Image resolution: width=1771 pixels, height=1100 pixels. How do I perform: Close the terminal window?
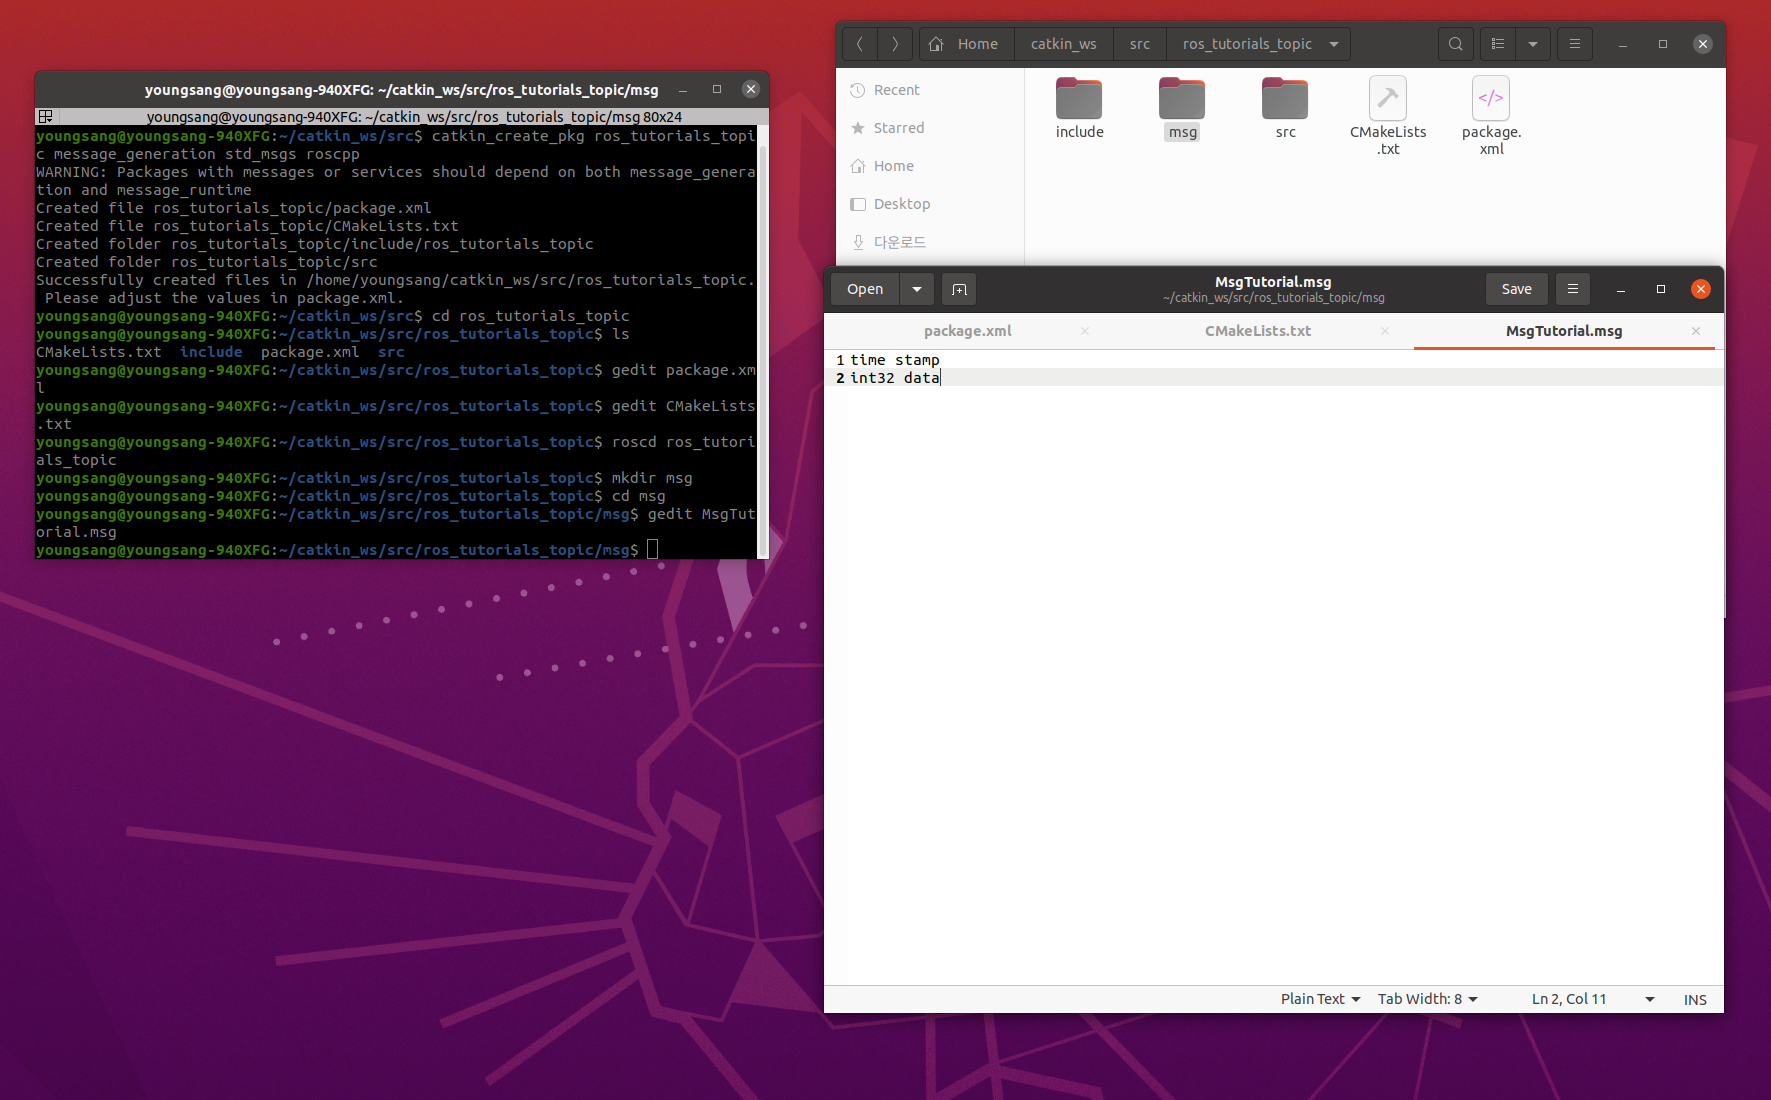point(751,89)
